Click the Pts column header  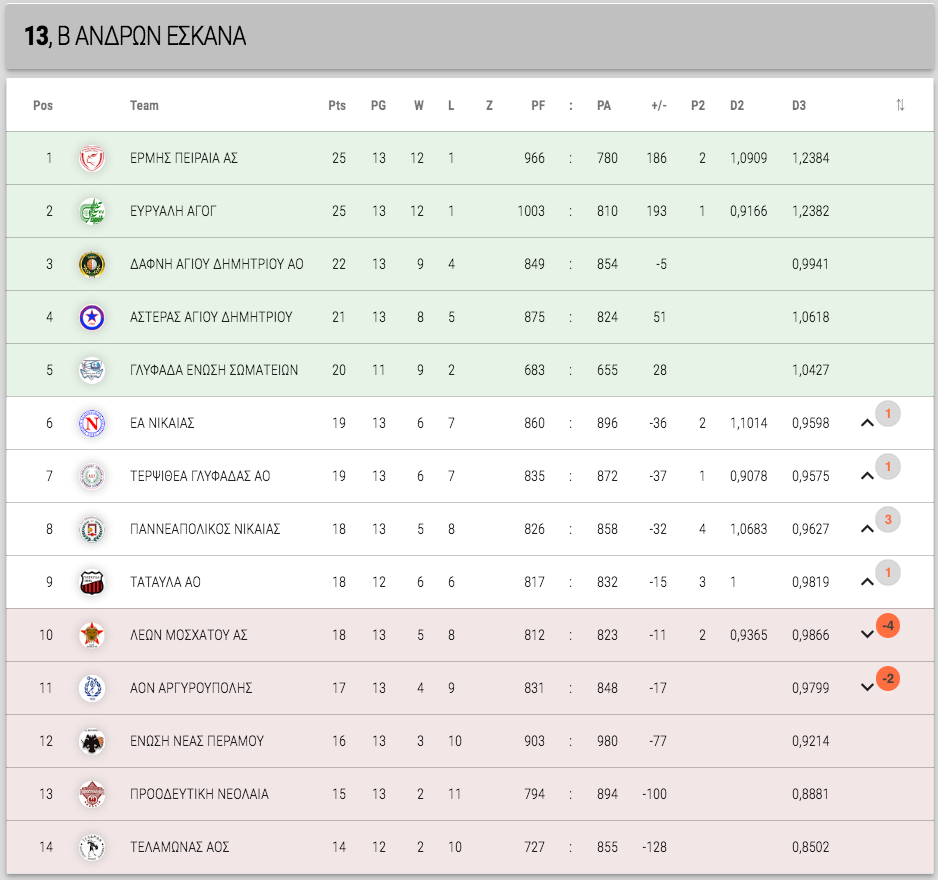pos(337,105)
